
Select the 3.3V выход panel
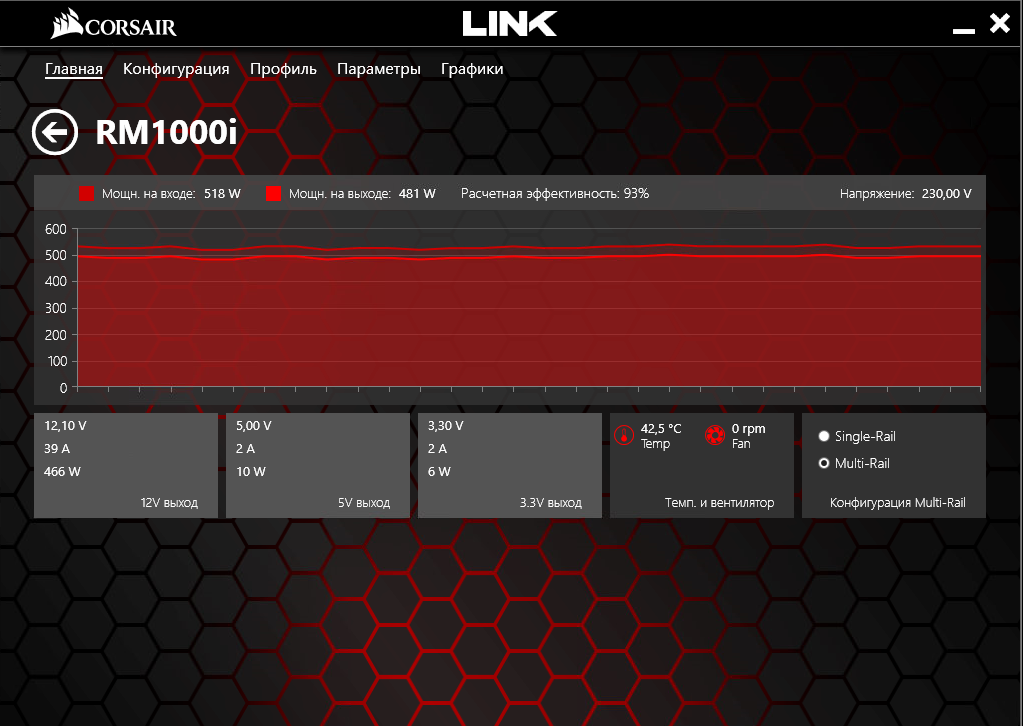click(509, 465)
